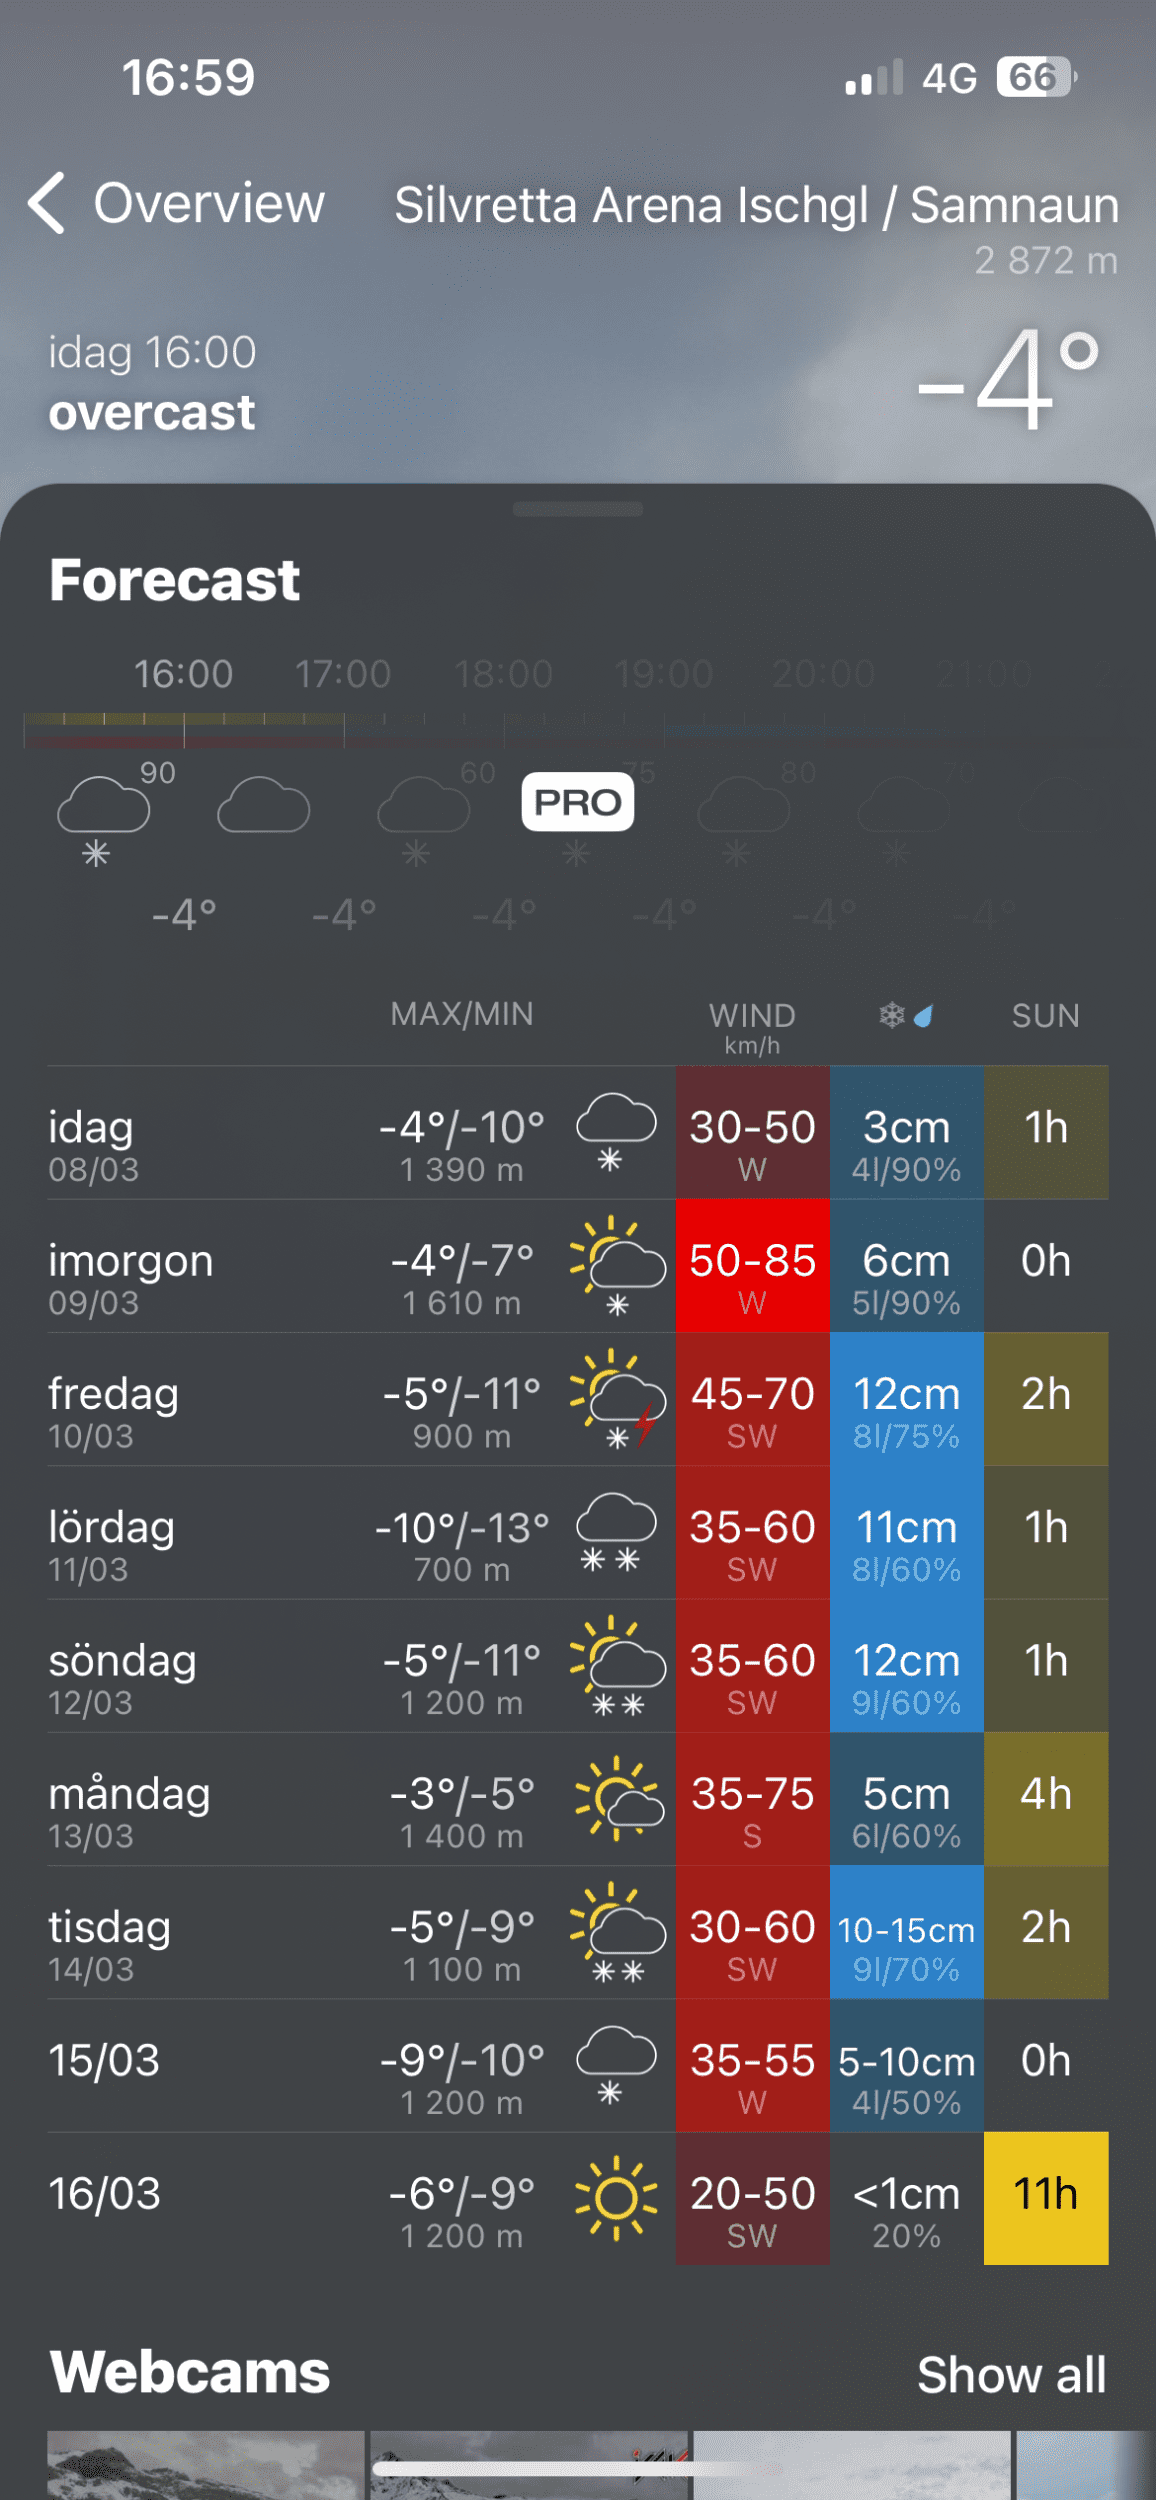Tap the sunny icon on 16/03 row

point(615,2197)
